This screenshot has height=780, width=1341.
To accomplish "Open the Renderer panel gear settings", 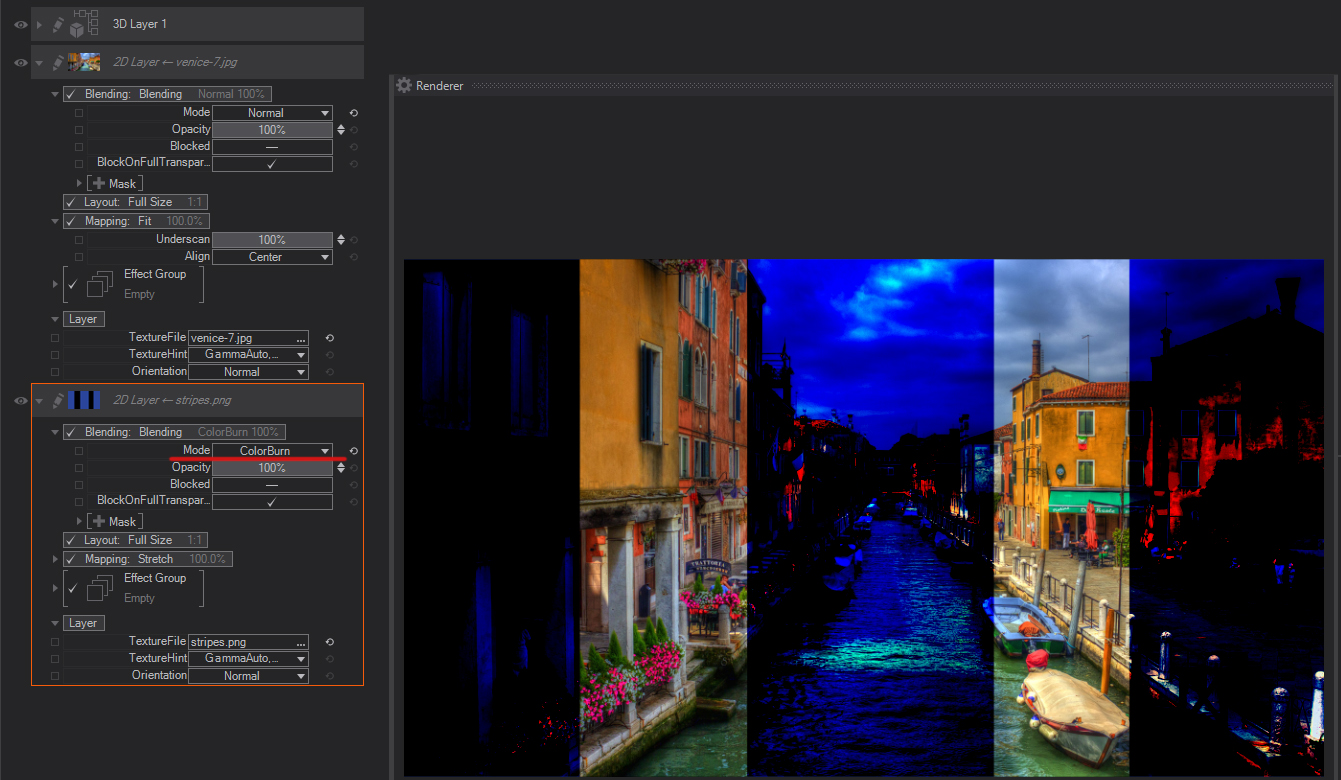I will pyautogui.click(x=404, y=86).
